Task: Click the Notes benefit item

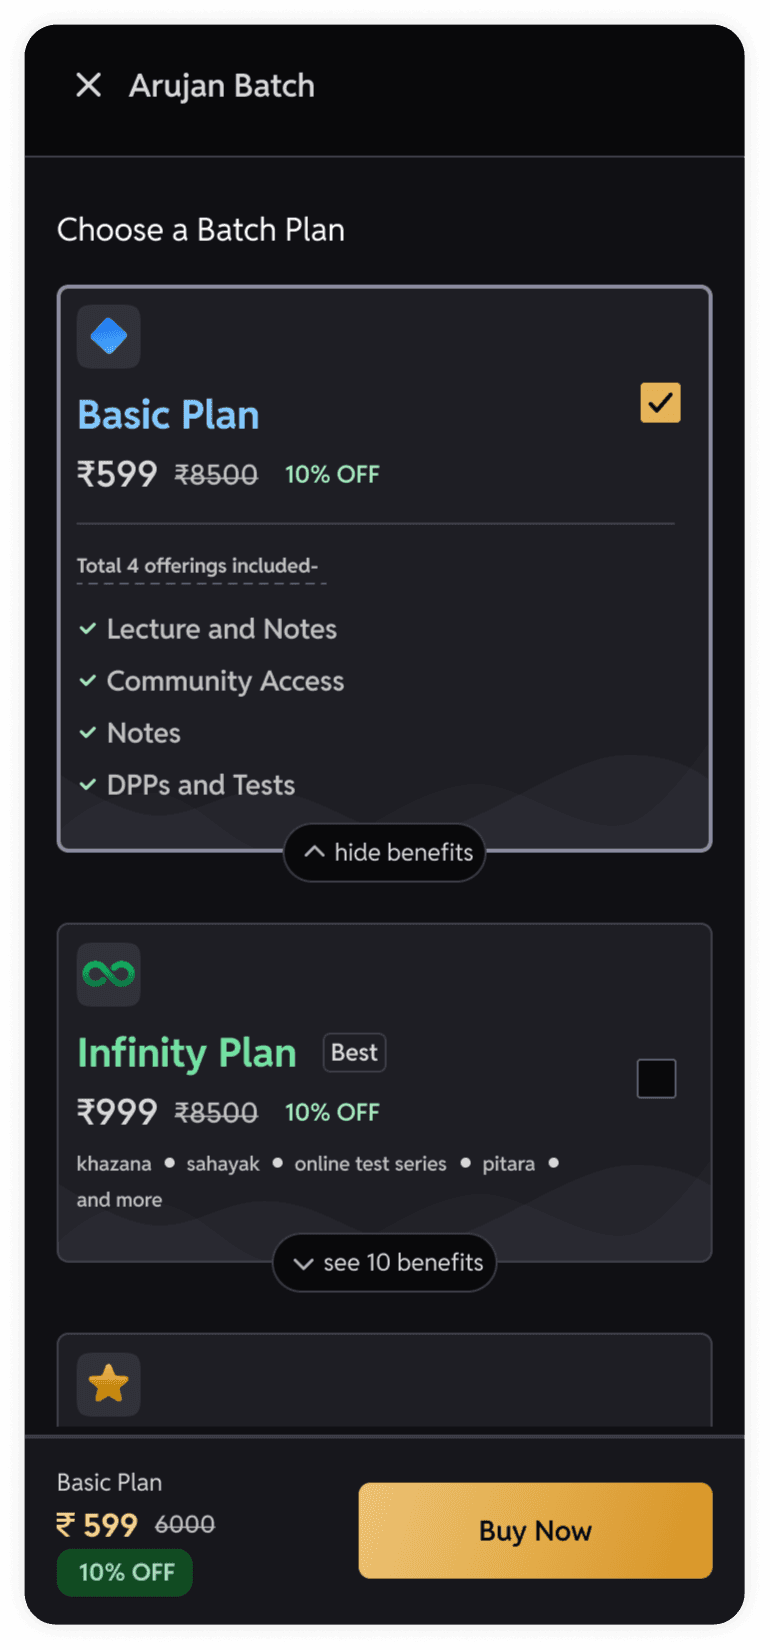Action: click(x=144, y=733)
